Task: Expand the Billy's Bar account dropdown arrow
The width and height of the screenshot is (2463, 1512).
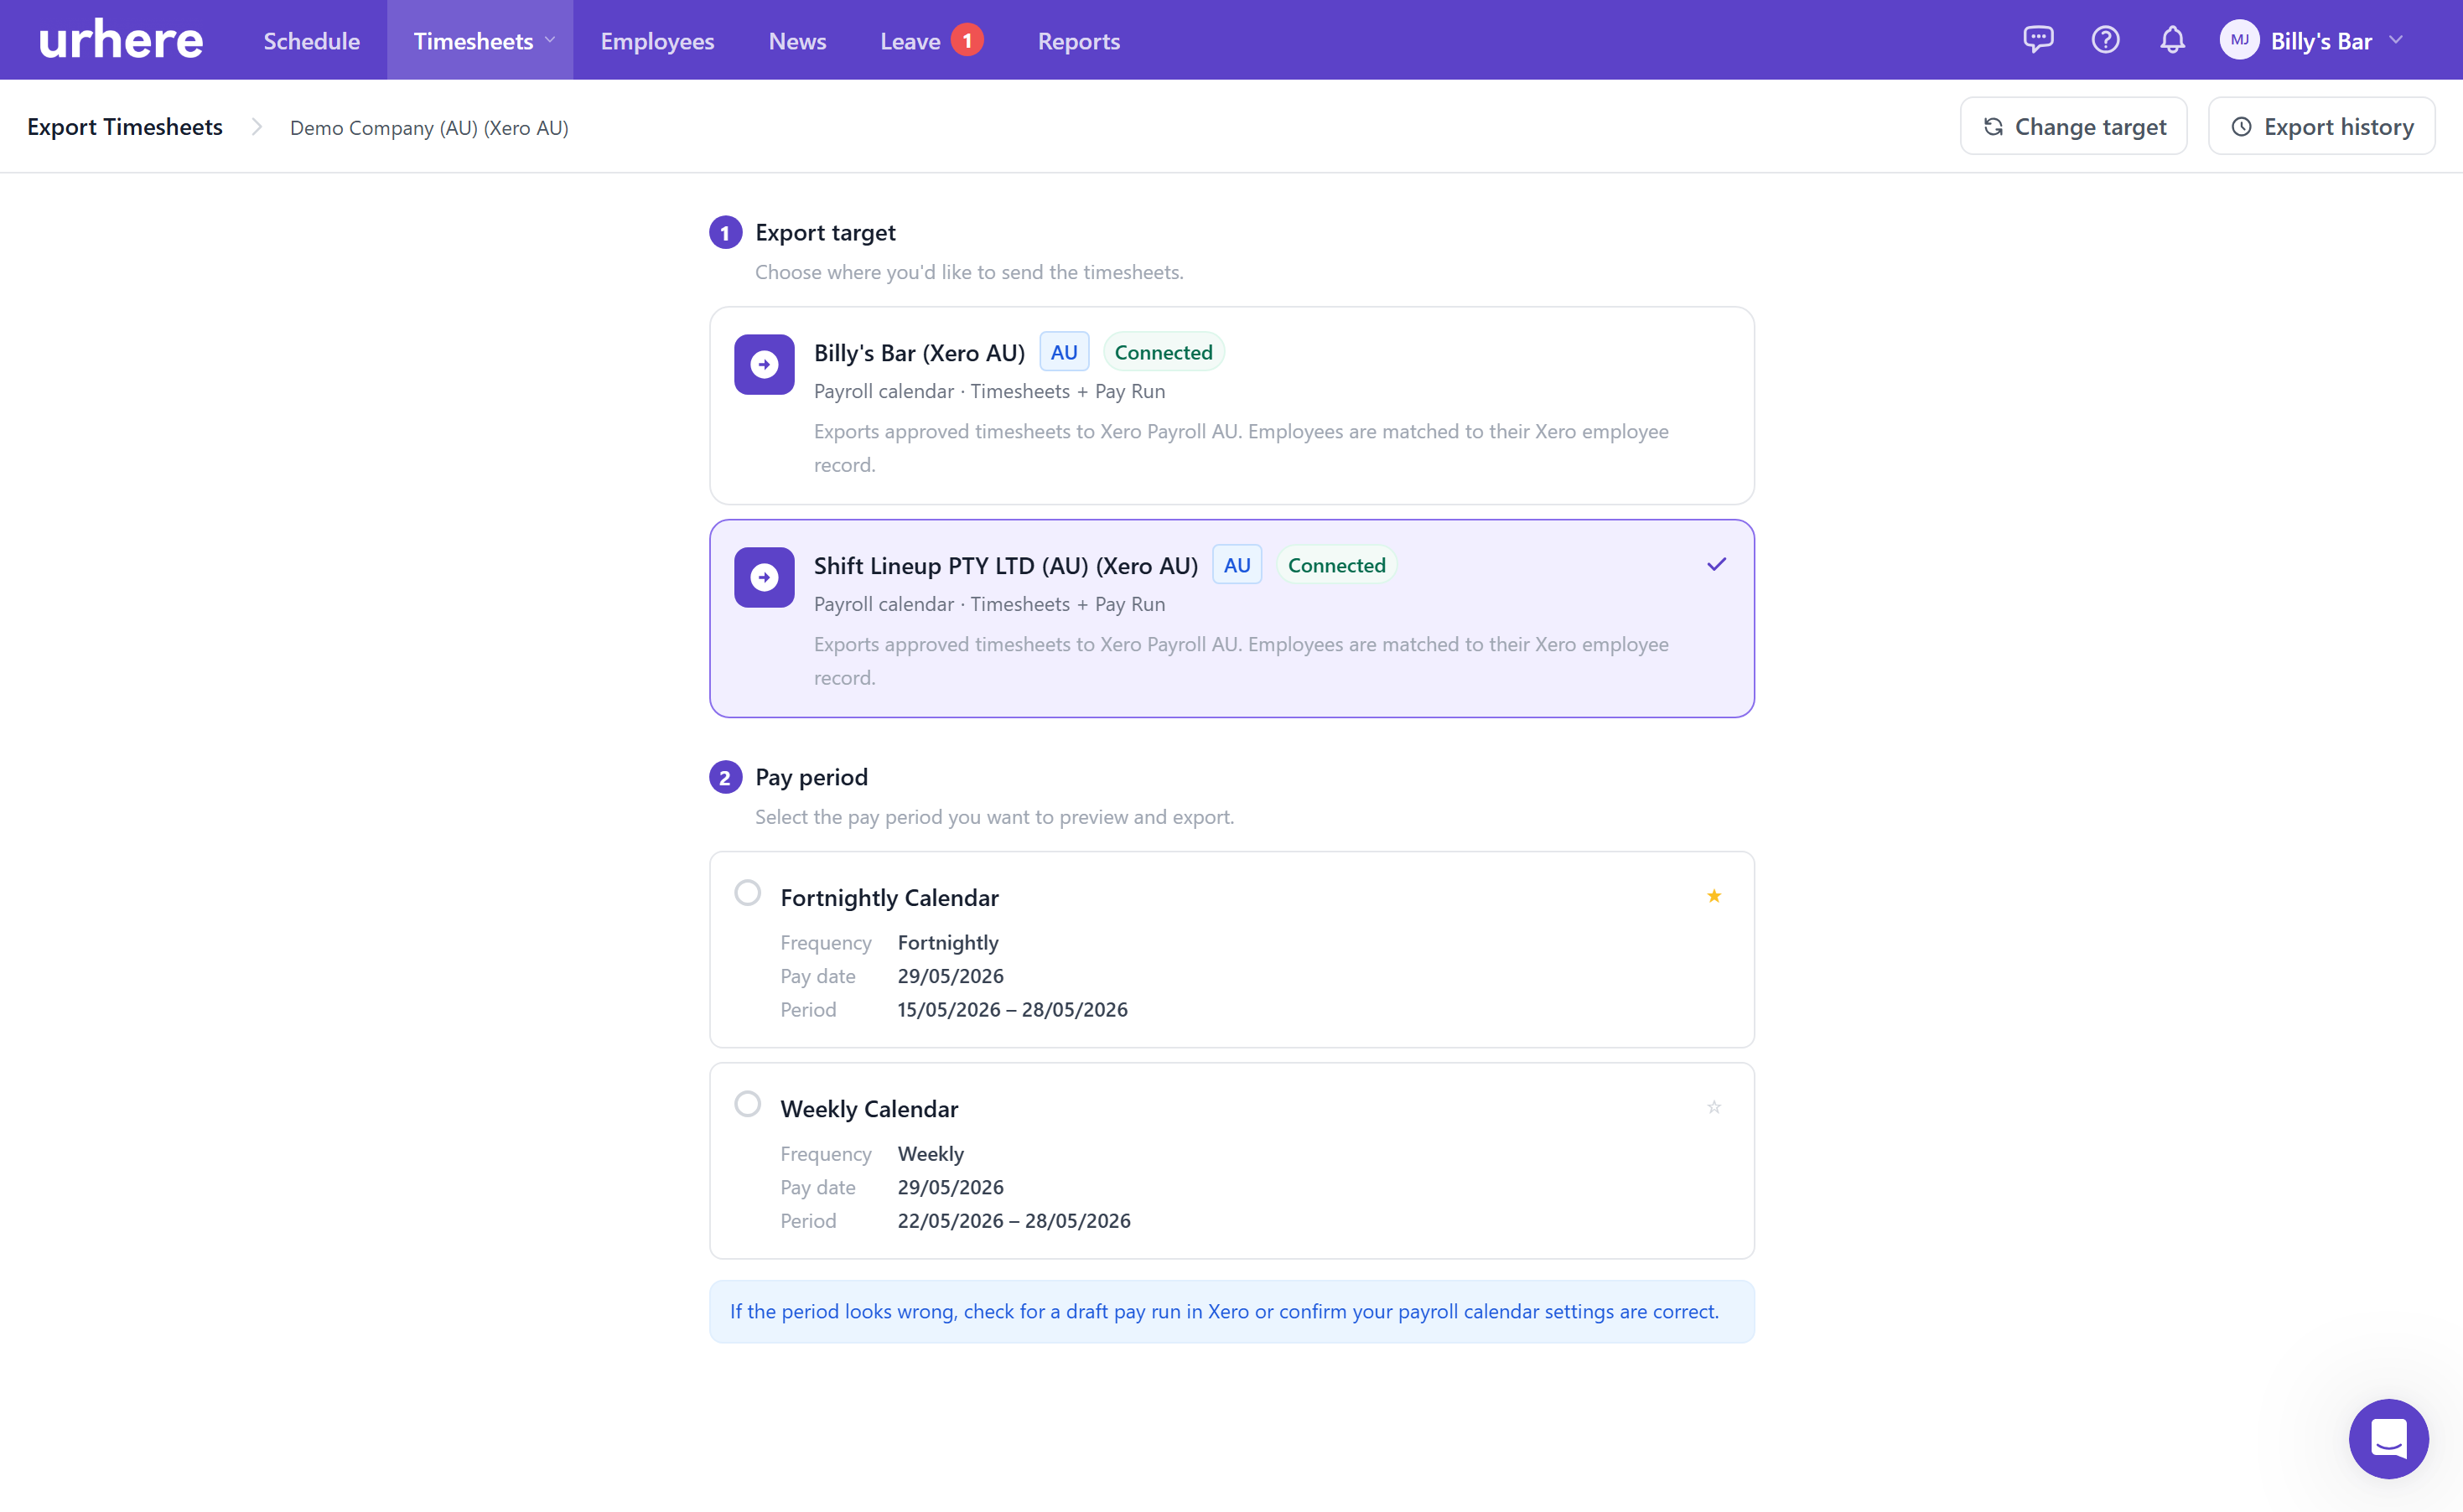Action: [2396, 40]
